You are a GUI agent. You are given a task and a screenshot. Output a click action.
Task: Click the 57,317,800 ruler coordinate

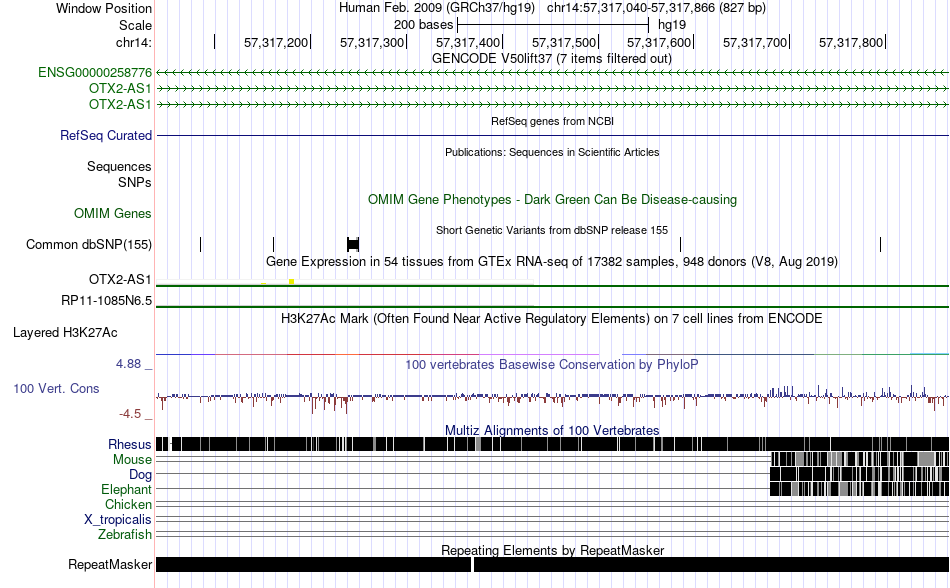(851, 42)
